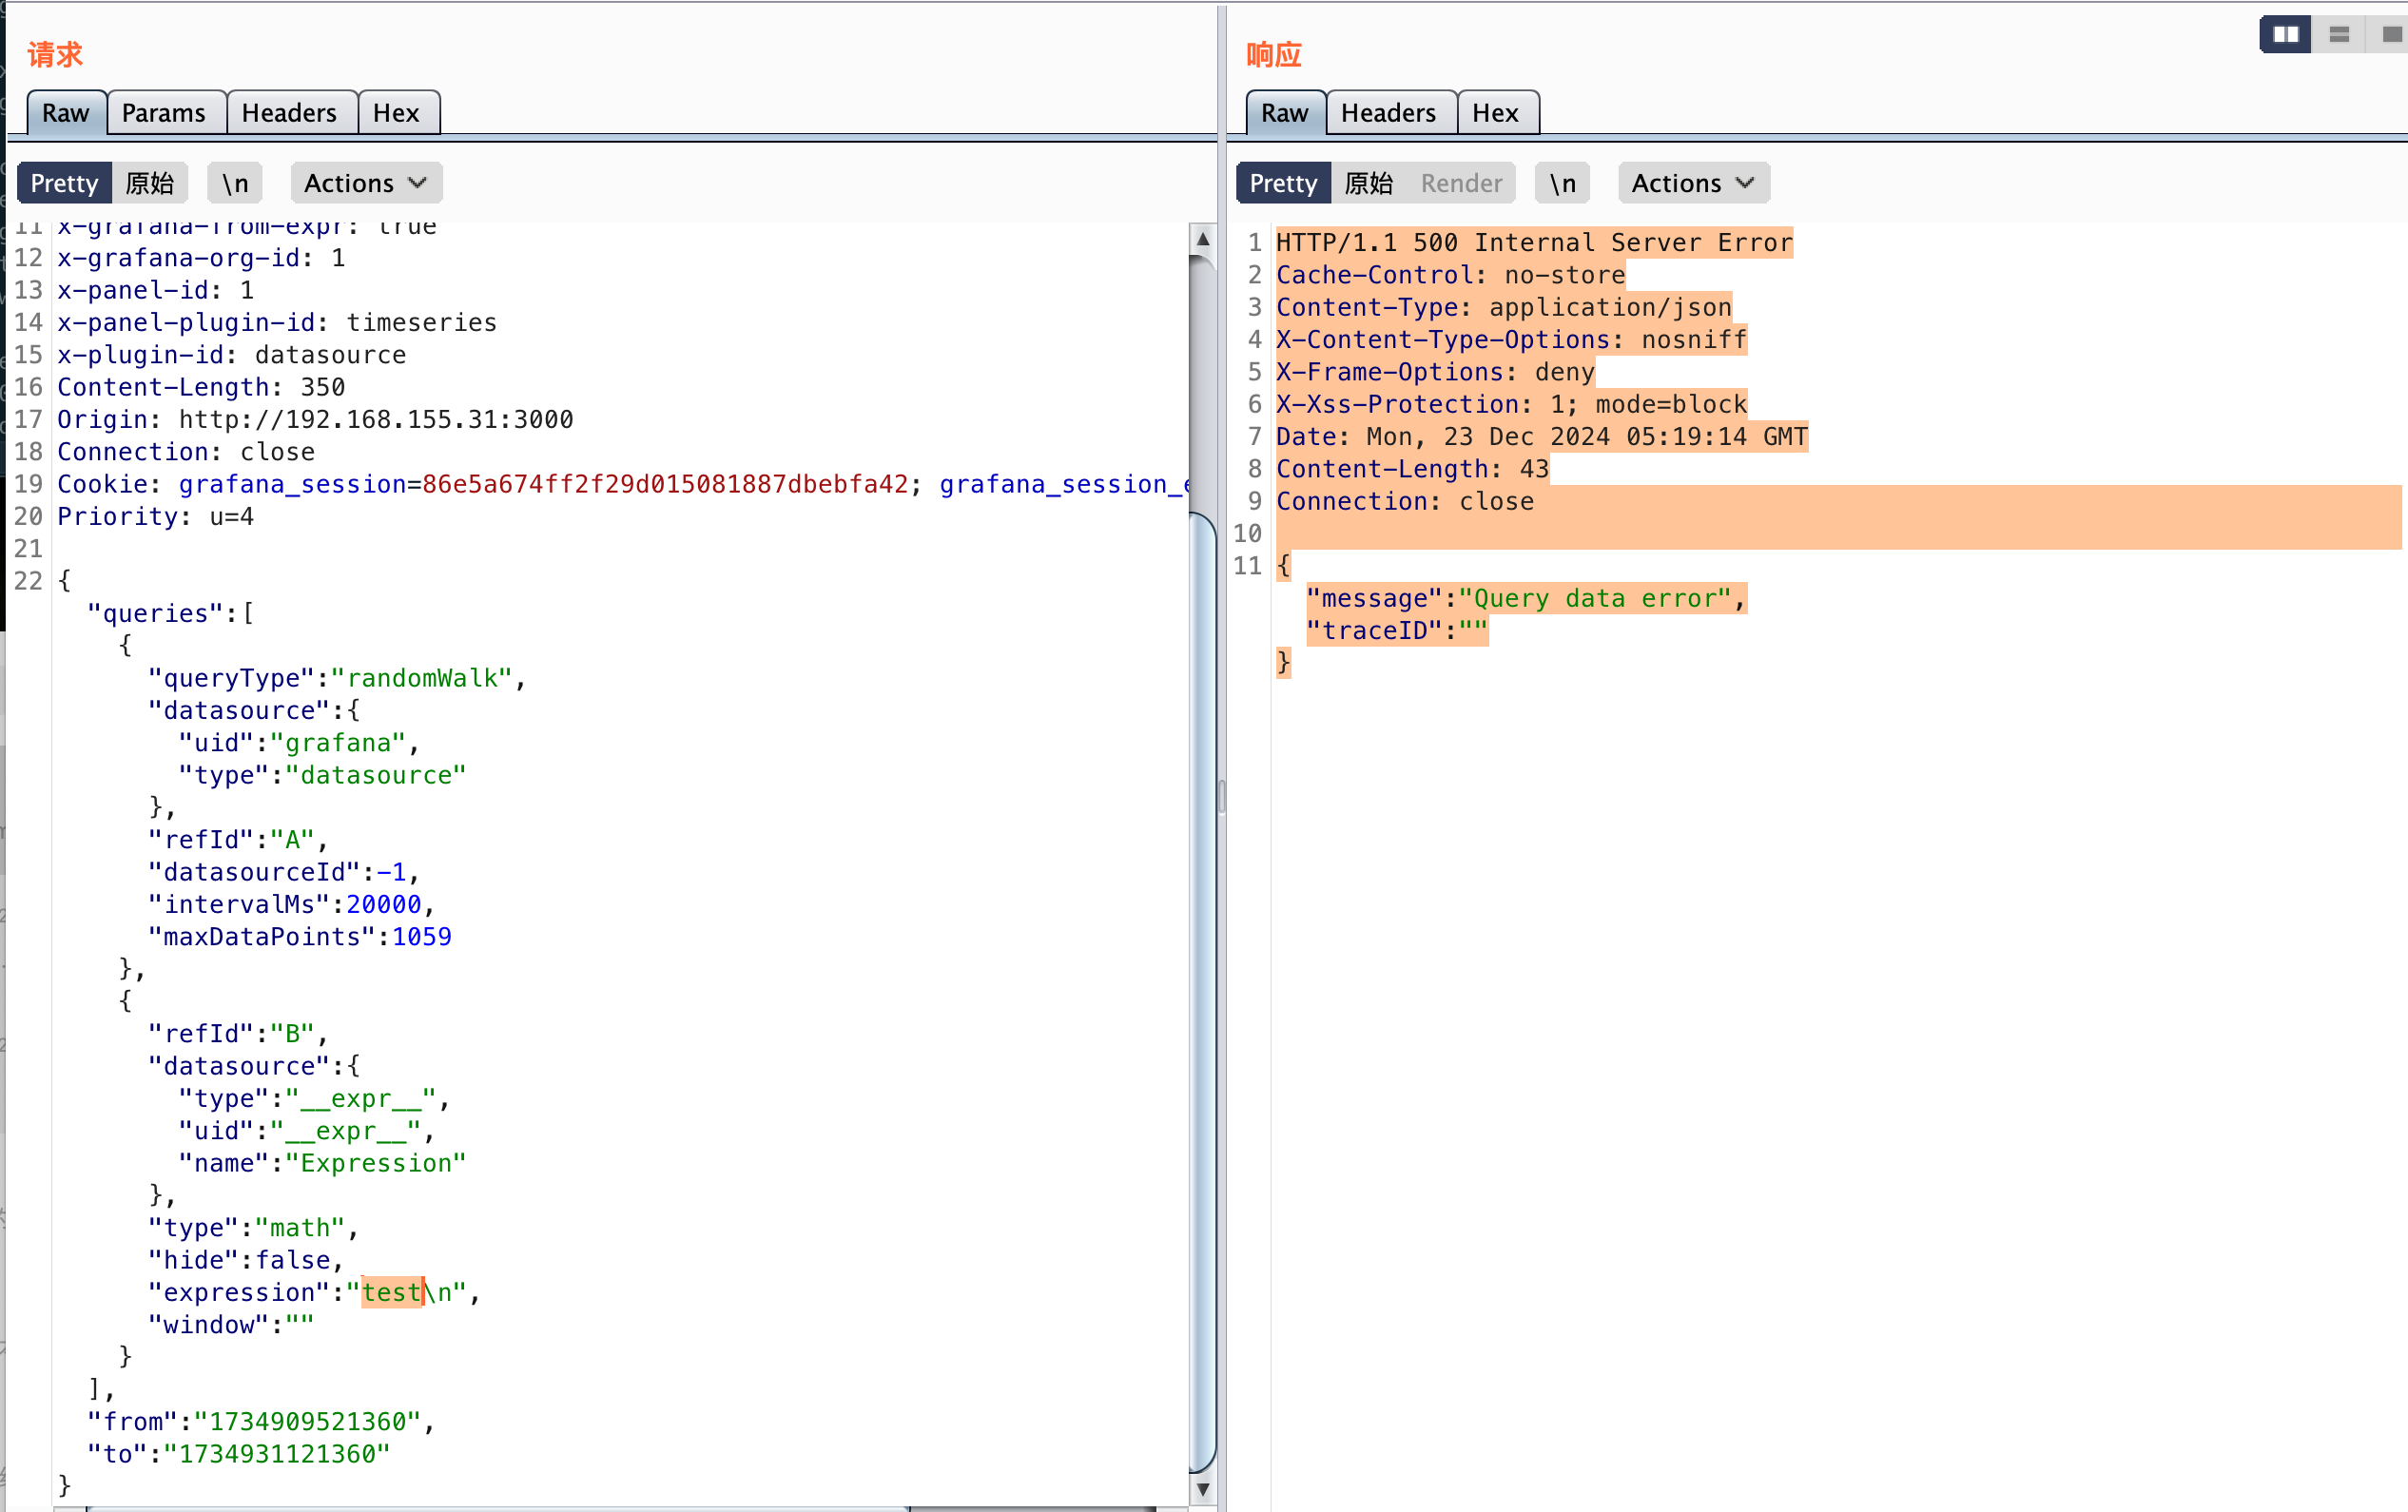Switch request view to Pretty mode
2408x1512 pixels.
click(x=64, y=183)
